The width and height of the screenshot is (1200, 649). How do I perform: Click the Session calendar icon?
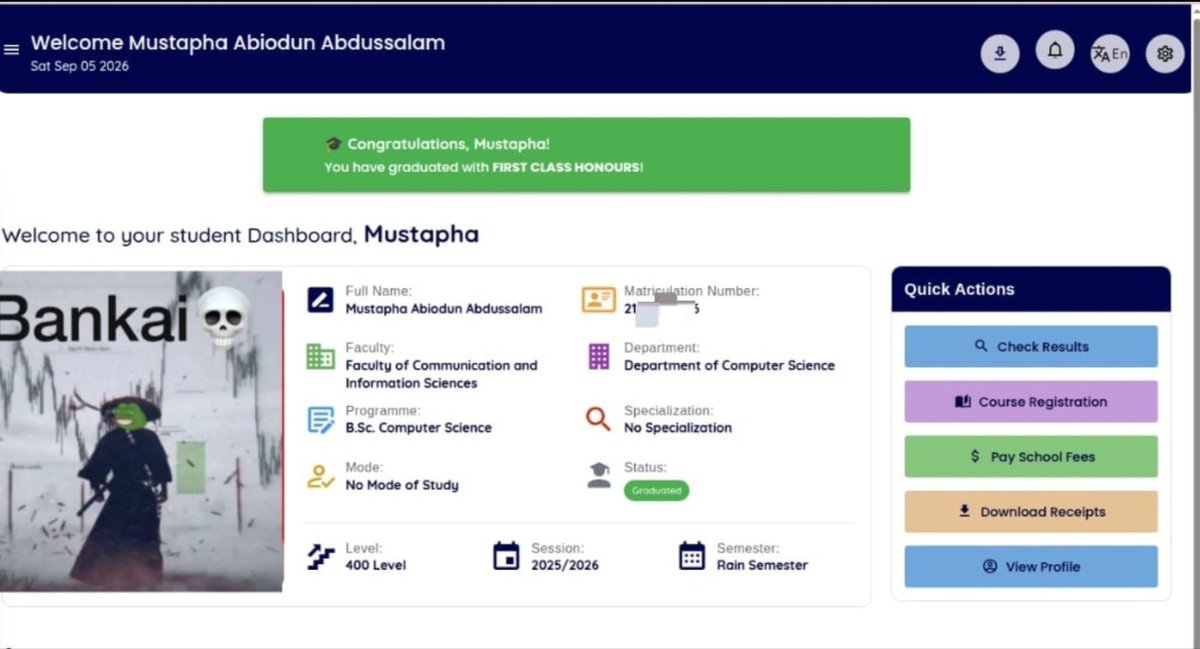coord(507,555)
